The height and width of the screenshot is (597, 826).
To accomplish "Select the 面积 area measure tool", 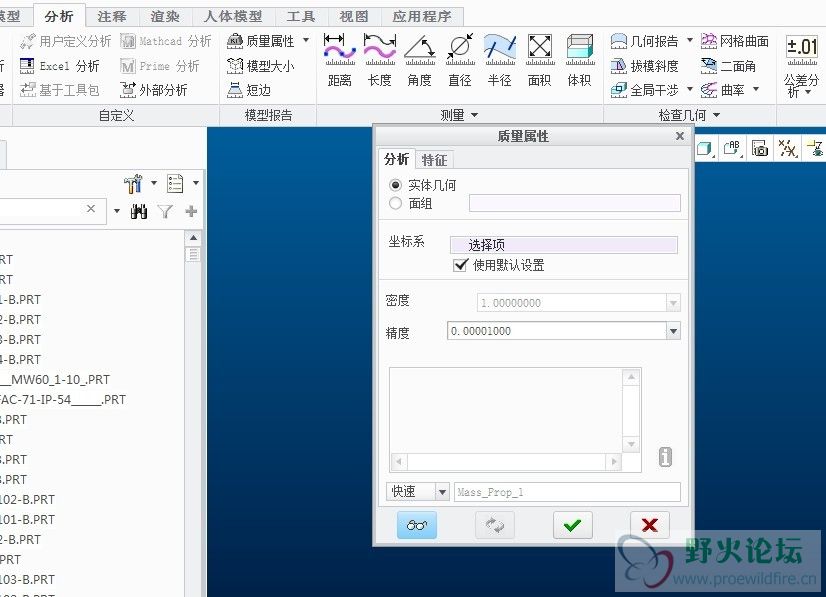I will 539,60.
